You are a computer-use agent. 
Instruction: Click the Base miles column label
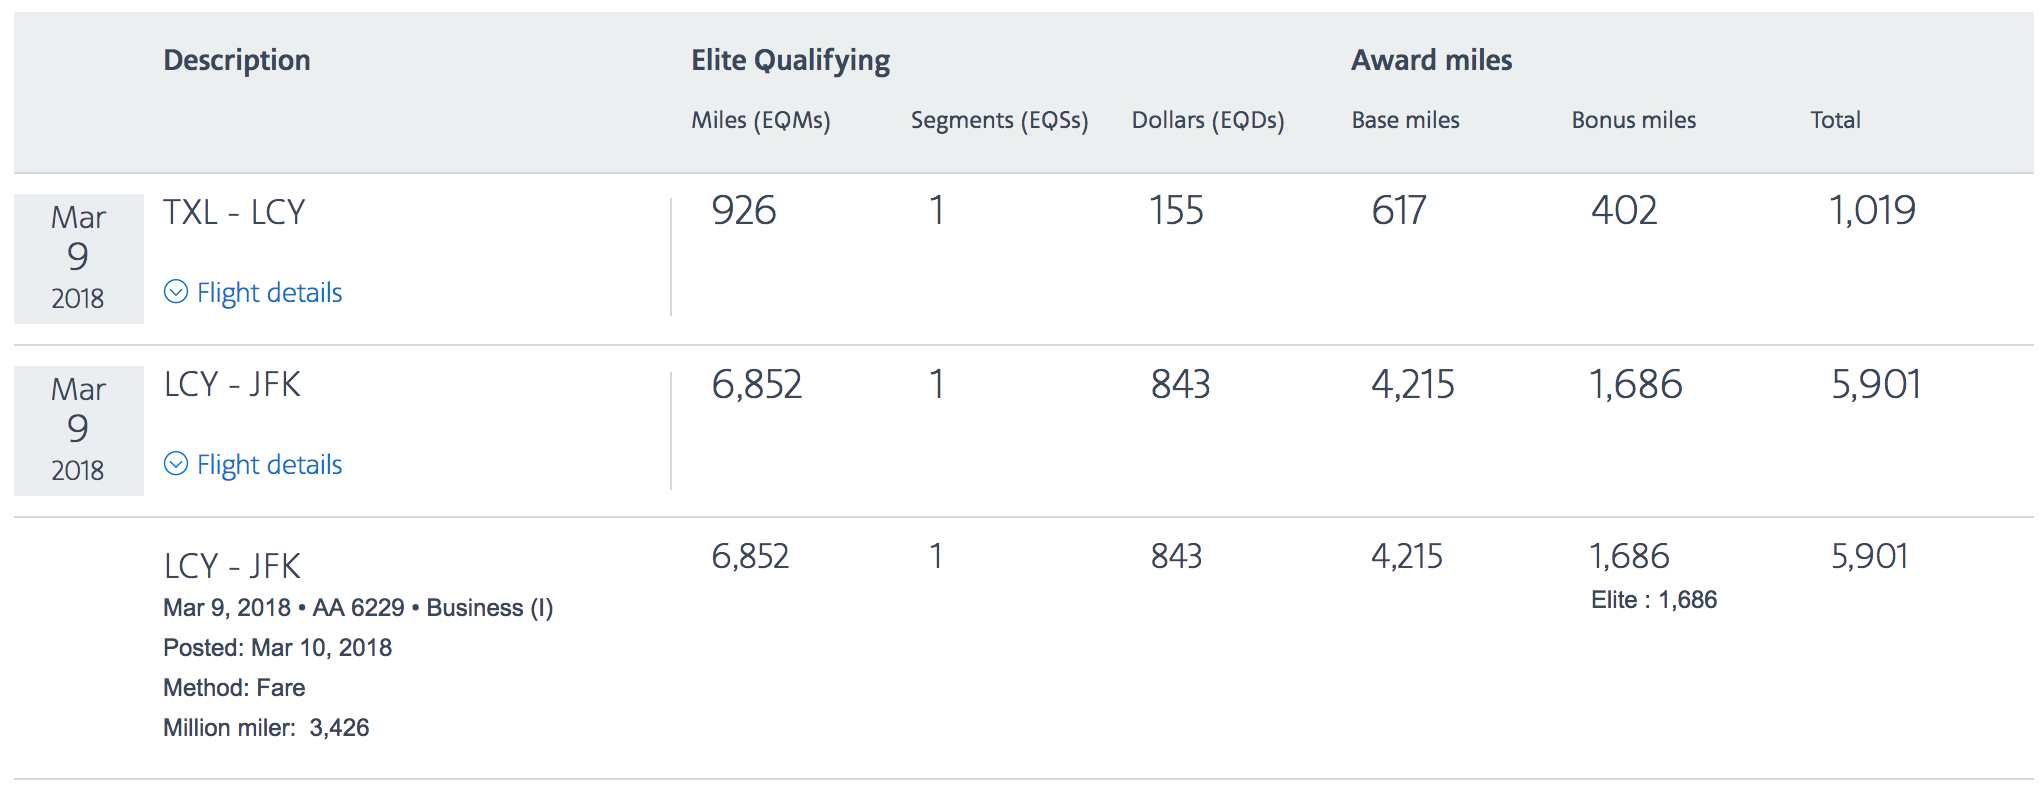(x=1405, y=121)
